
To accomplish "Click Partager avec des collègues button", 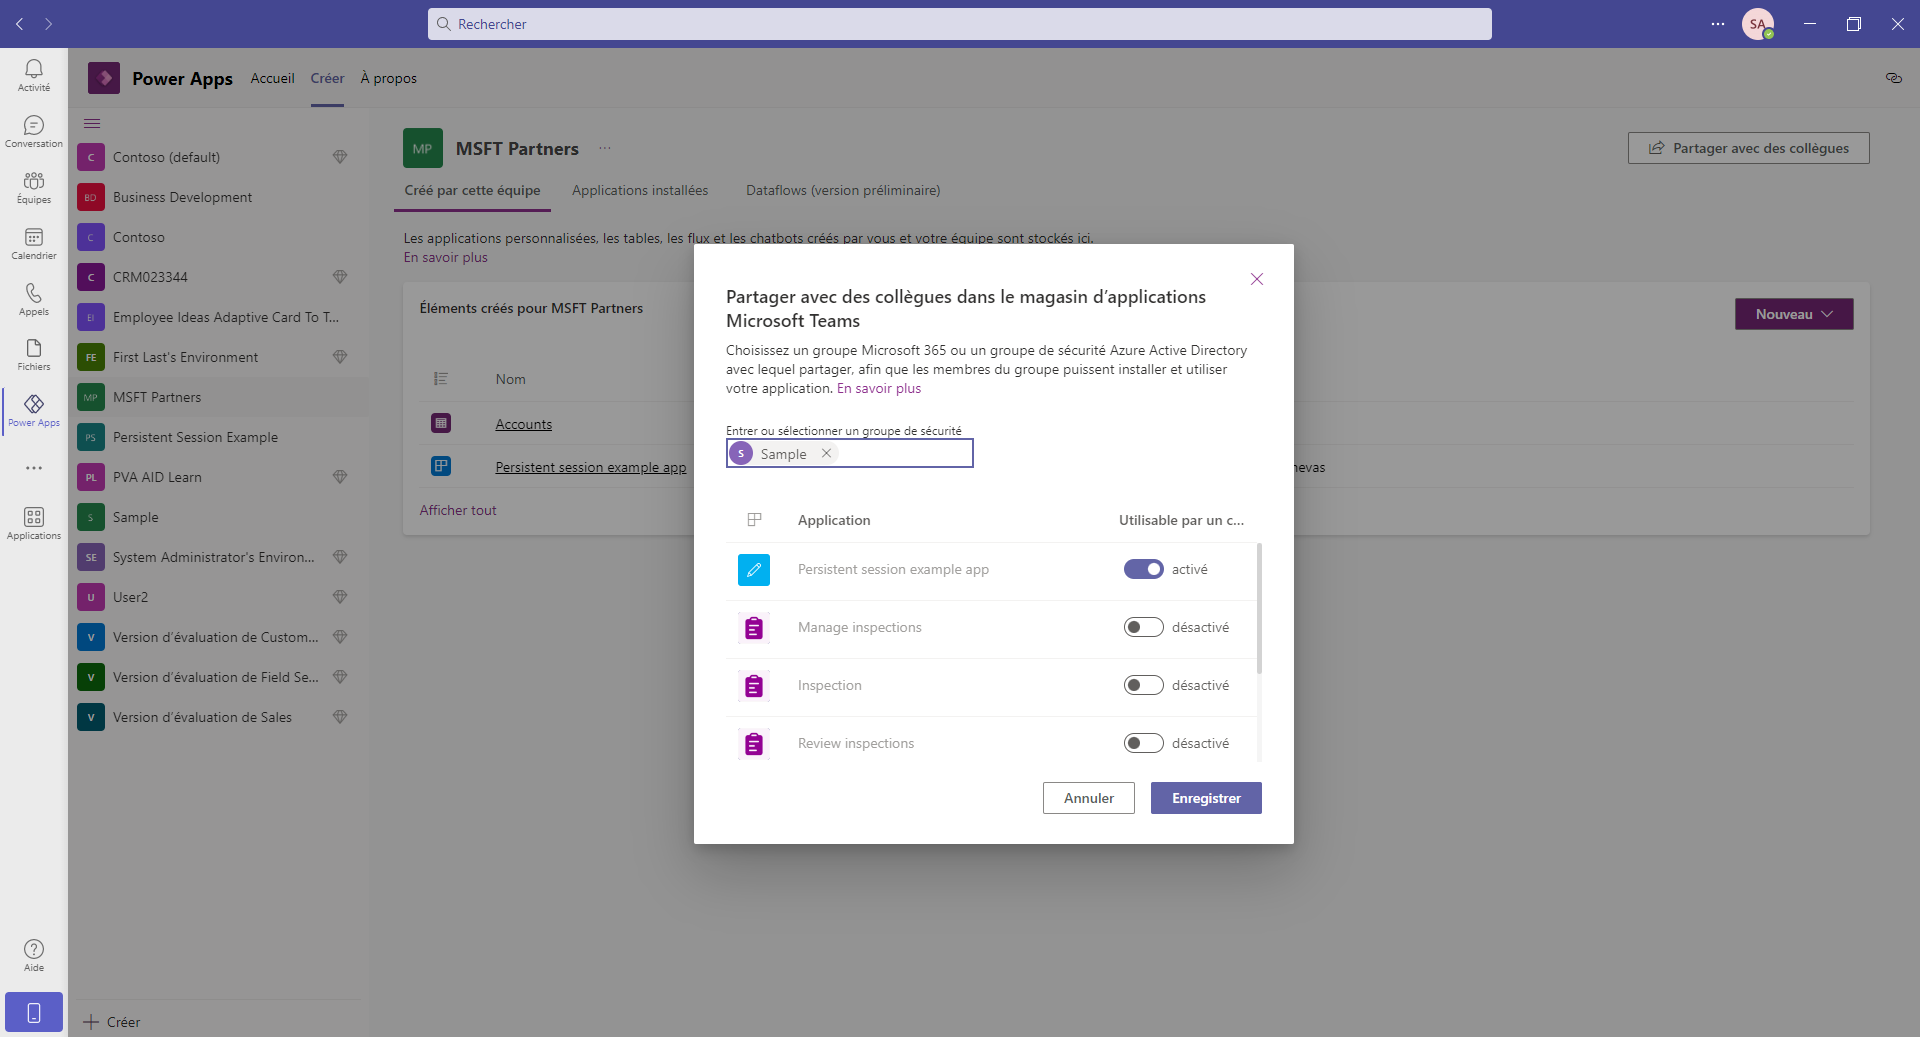I will (1749, 148).
